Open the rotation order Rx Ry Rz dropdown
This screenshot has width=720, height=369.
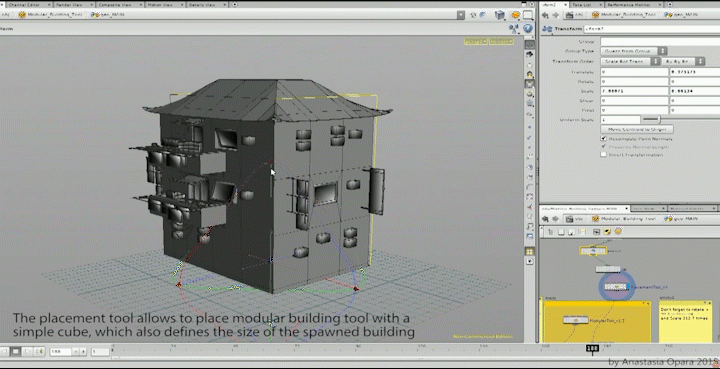pyautogui.click(x=684, y=61)
